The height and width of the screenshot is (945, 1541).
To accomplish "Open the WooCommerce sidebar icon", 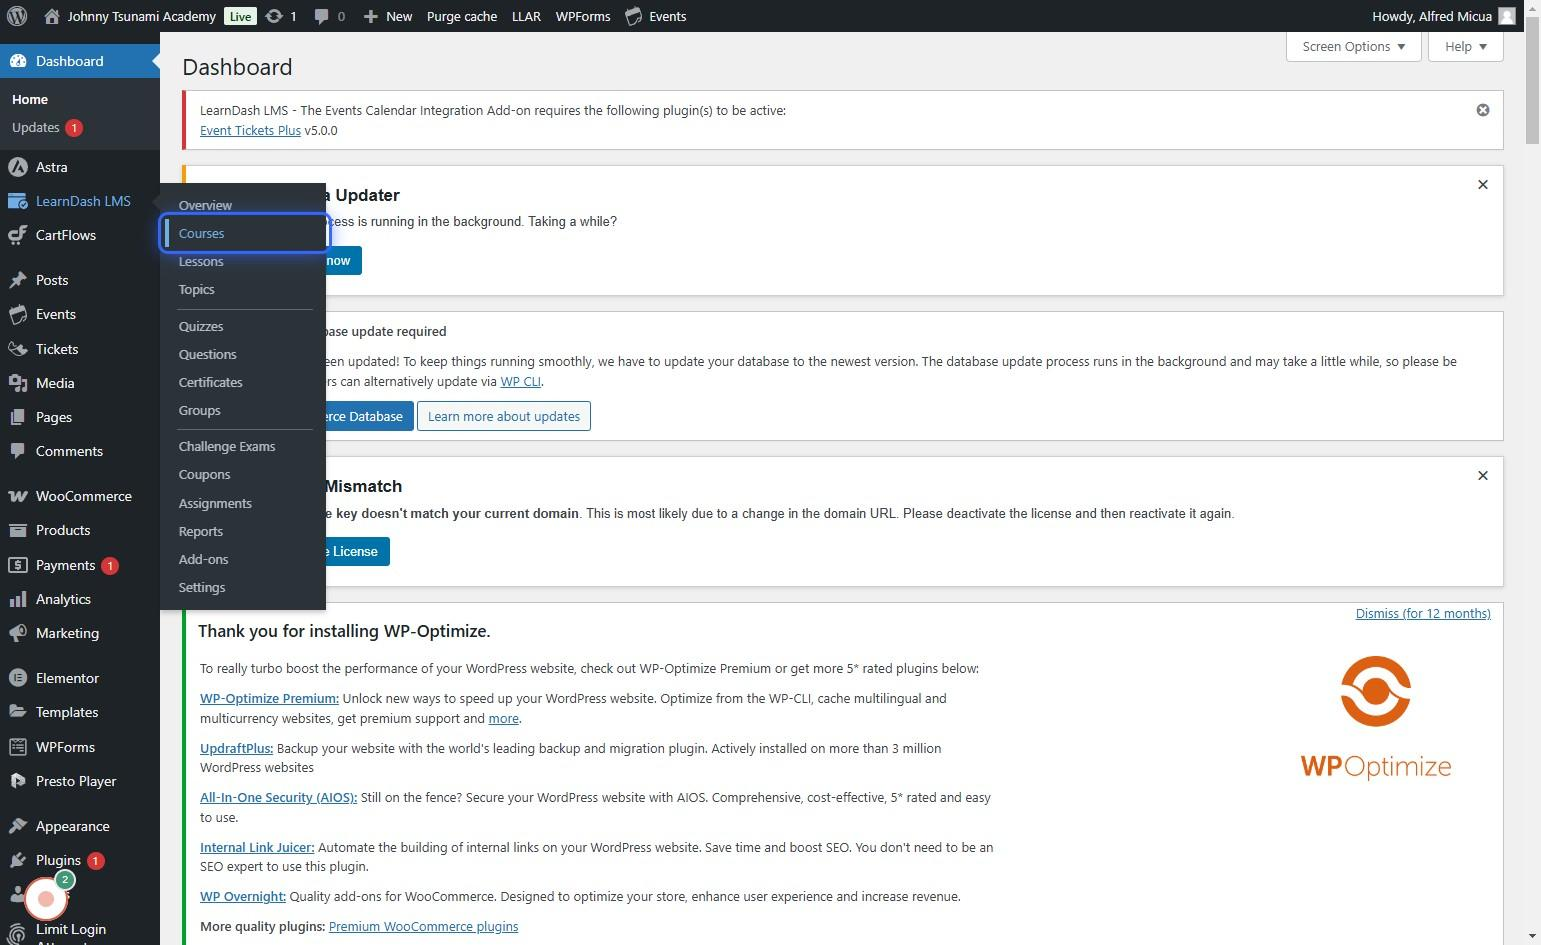I will (x=17, y=496).
